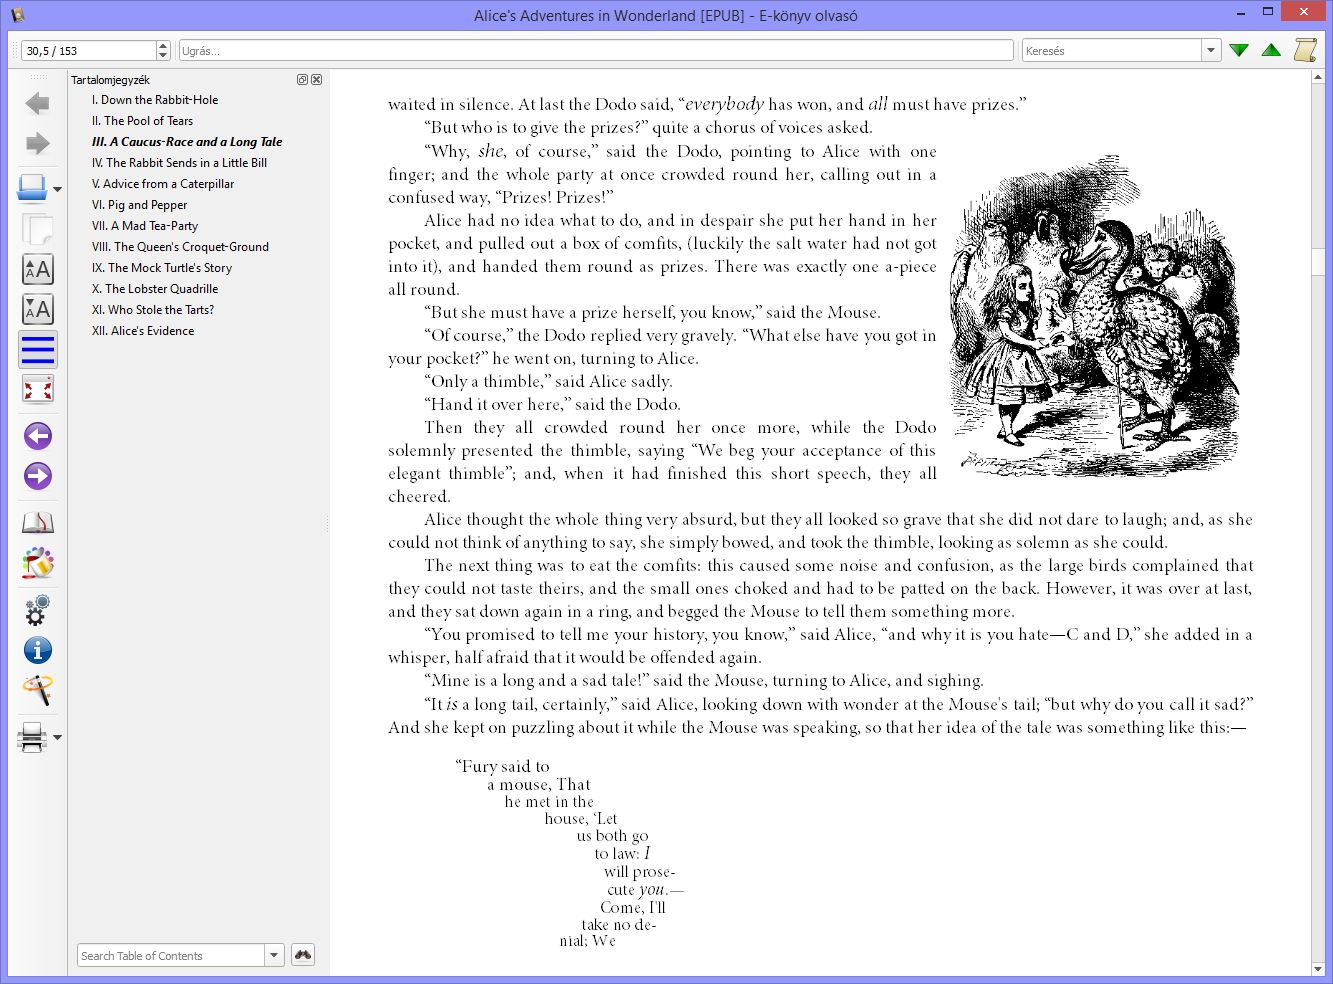Click the '"Fury said to' poem line
The image size is (1333, 984).
point(502,766)
